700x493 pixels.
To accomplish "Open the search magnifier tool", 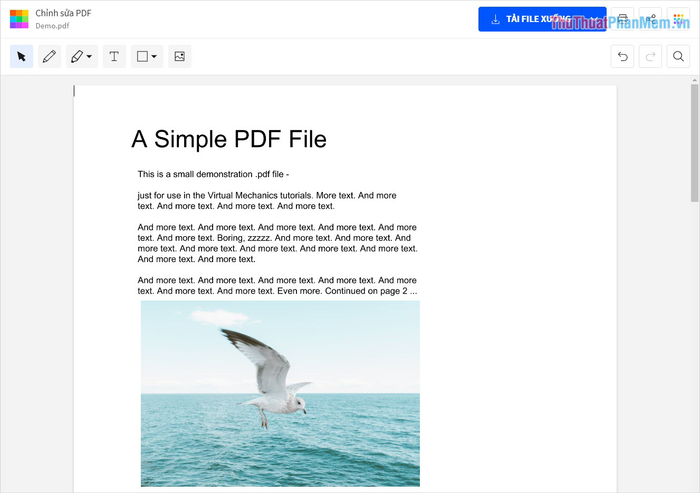I will 678,56.
